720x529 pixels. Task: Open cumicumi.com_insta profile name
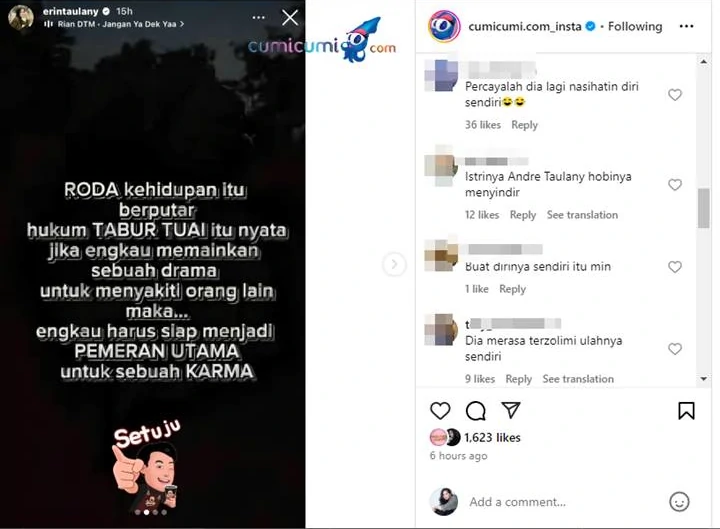[524, 27]
